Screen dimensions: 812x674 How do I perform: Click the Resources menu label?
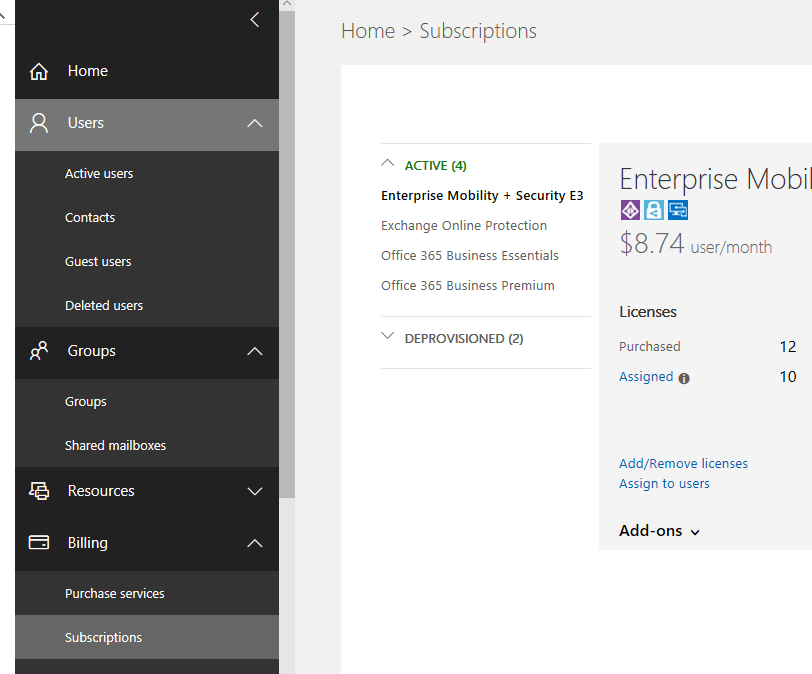tap(101, 491)
